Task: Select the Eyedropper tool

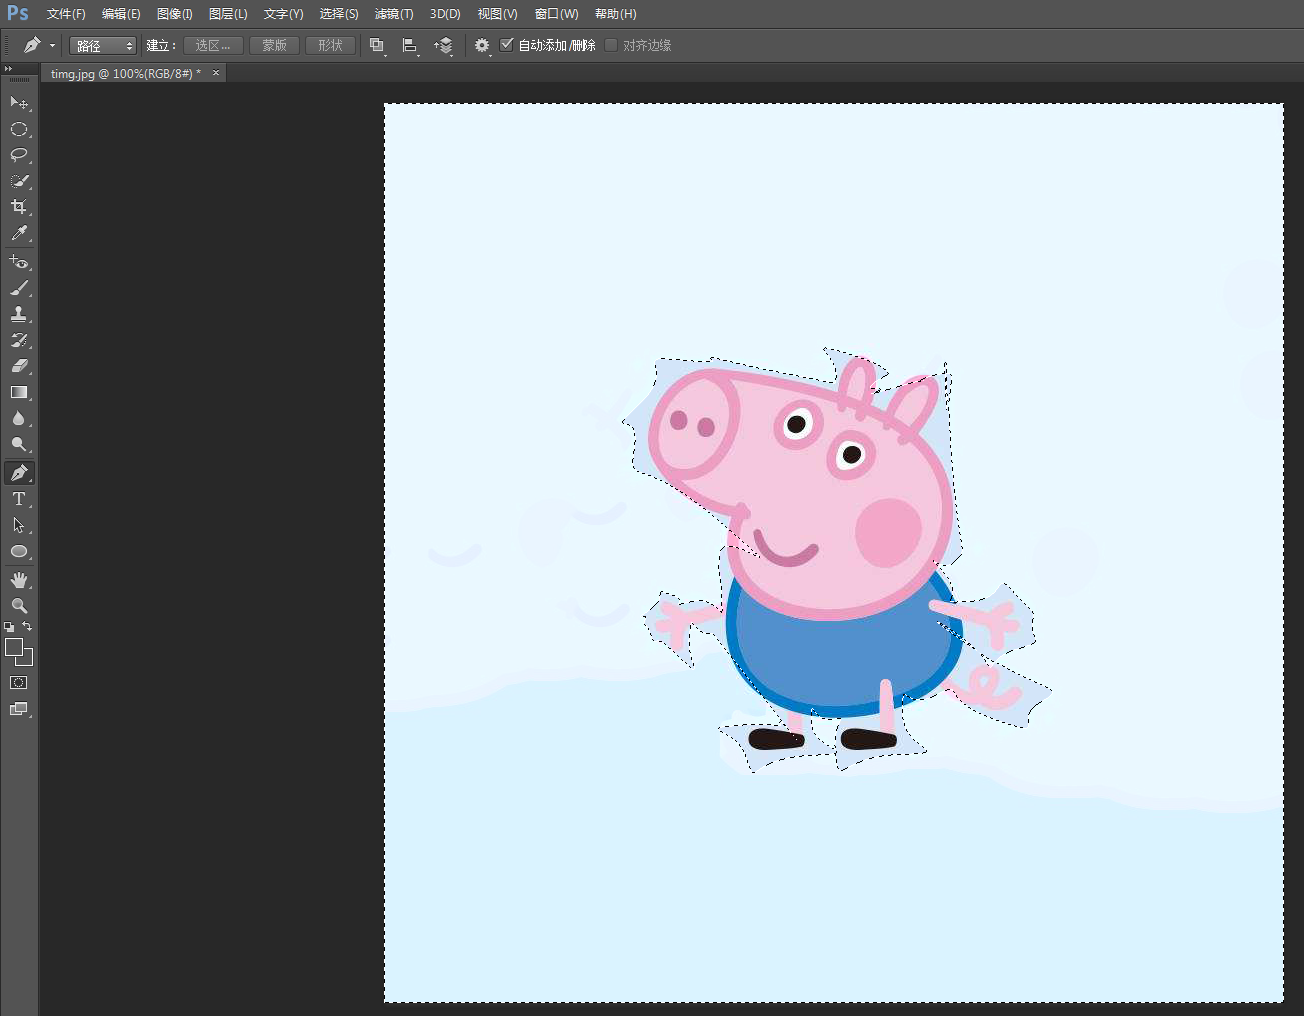Action: point(19,233)
